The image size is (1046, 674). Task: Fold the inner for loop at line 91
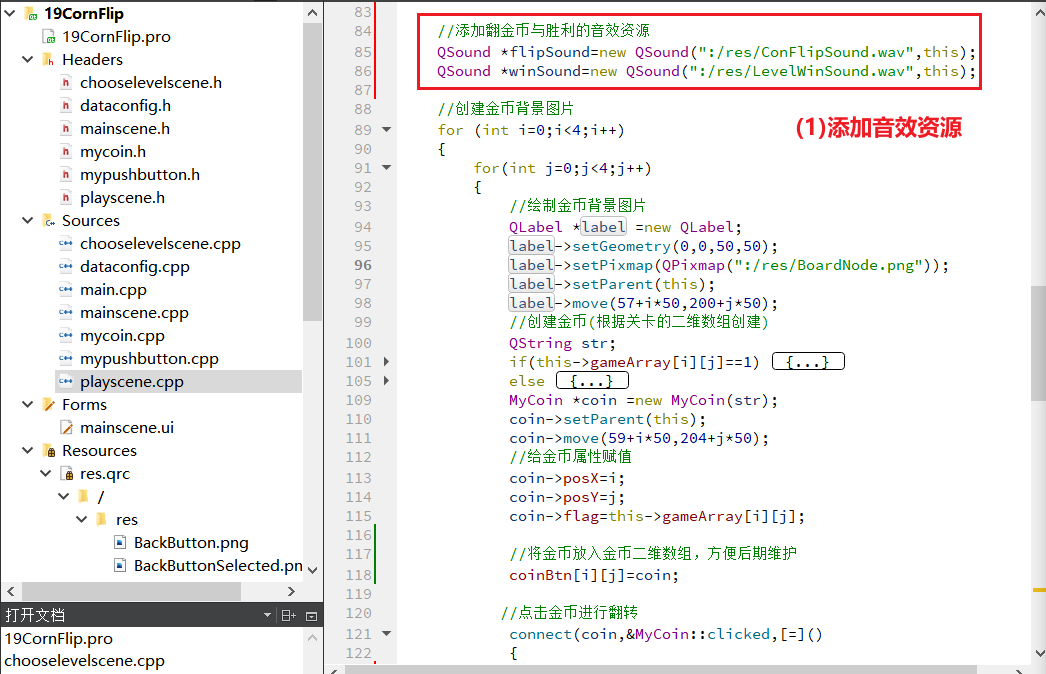(386, 167)
